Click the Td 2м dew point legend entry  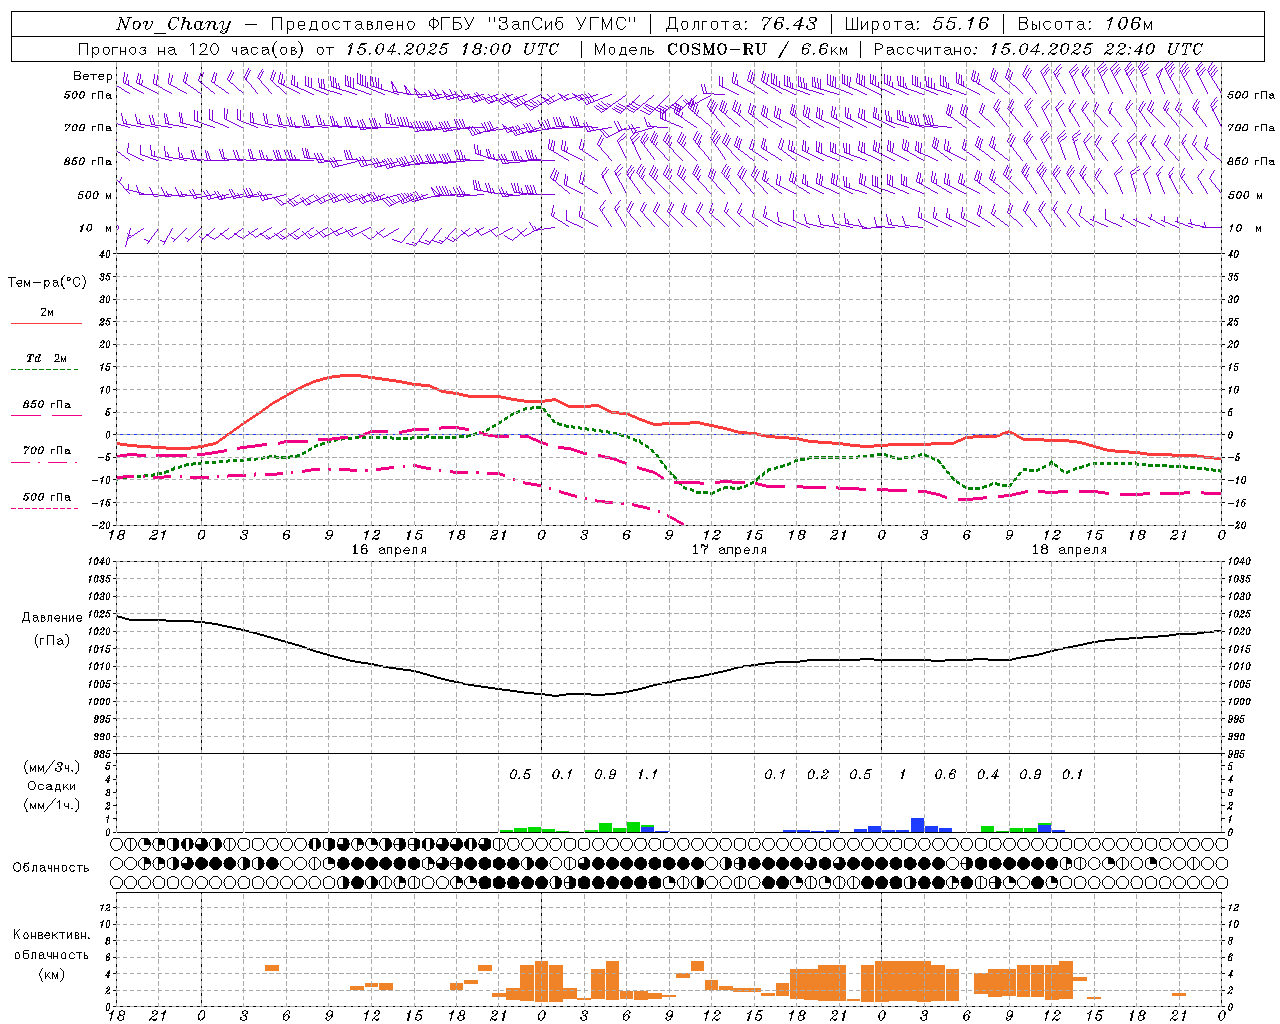tap(46, 358)
